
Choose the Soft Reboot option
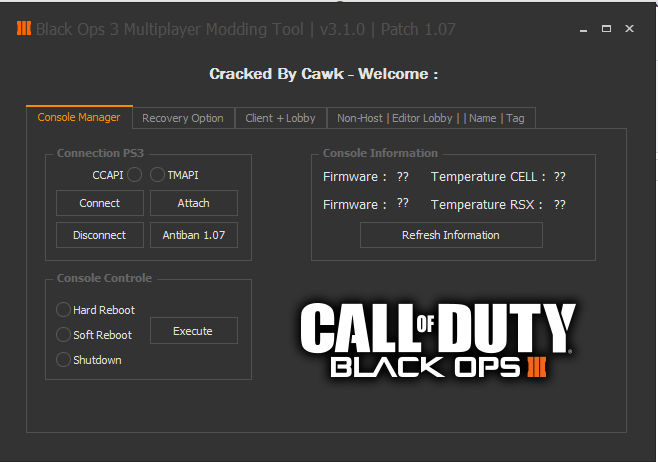[x=63, y=335]
